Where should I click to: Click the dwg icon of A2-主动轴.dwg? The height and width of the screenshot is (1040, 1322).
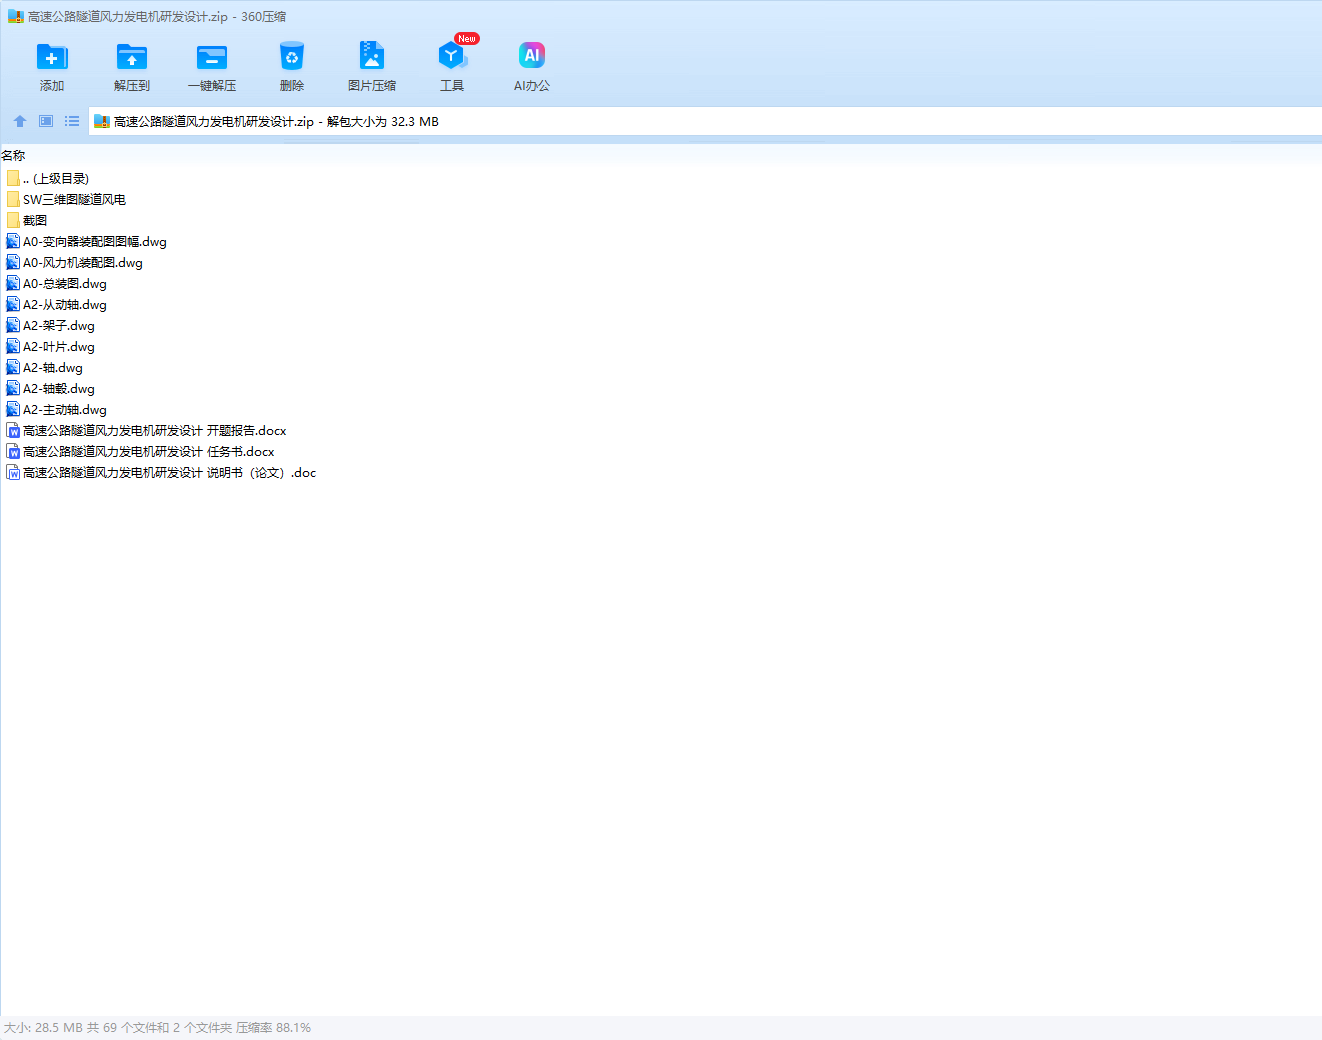tap(13, 409)
